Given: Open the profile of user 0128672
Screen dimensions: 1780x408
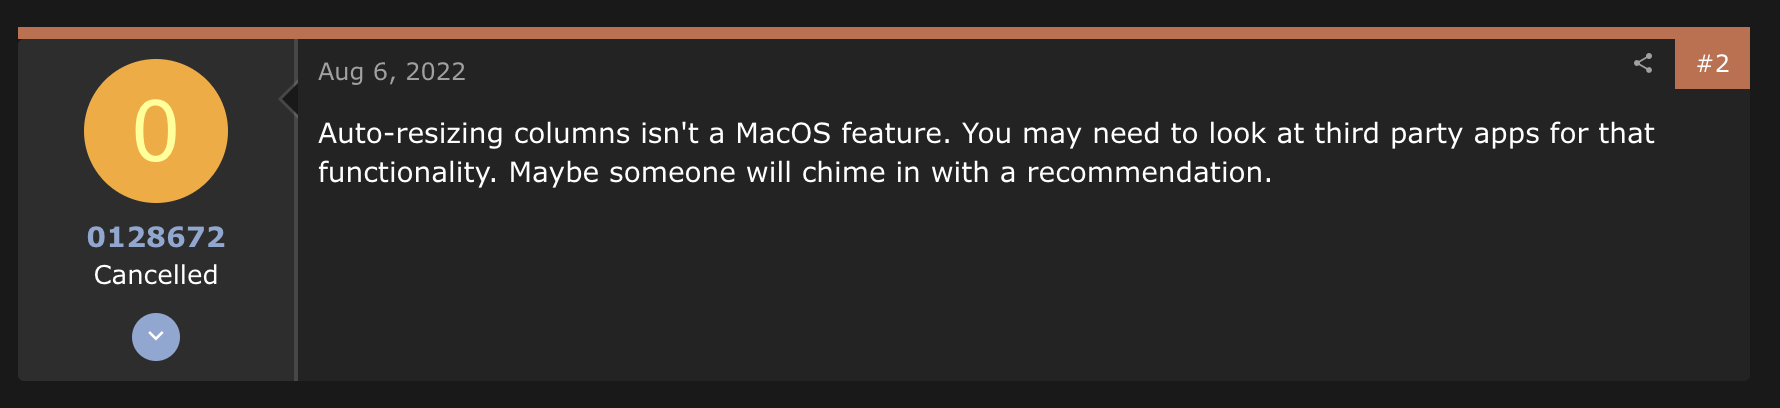Looking at the screenshot, I should [x=156, y=237].
